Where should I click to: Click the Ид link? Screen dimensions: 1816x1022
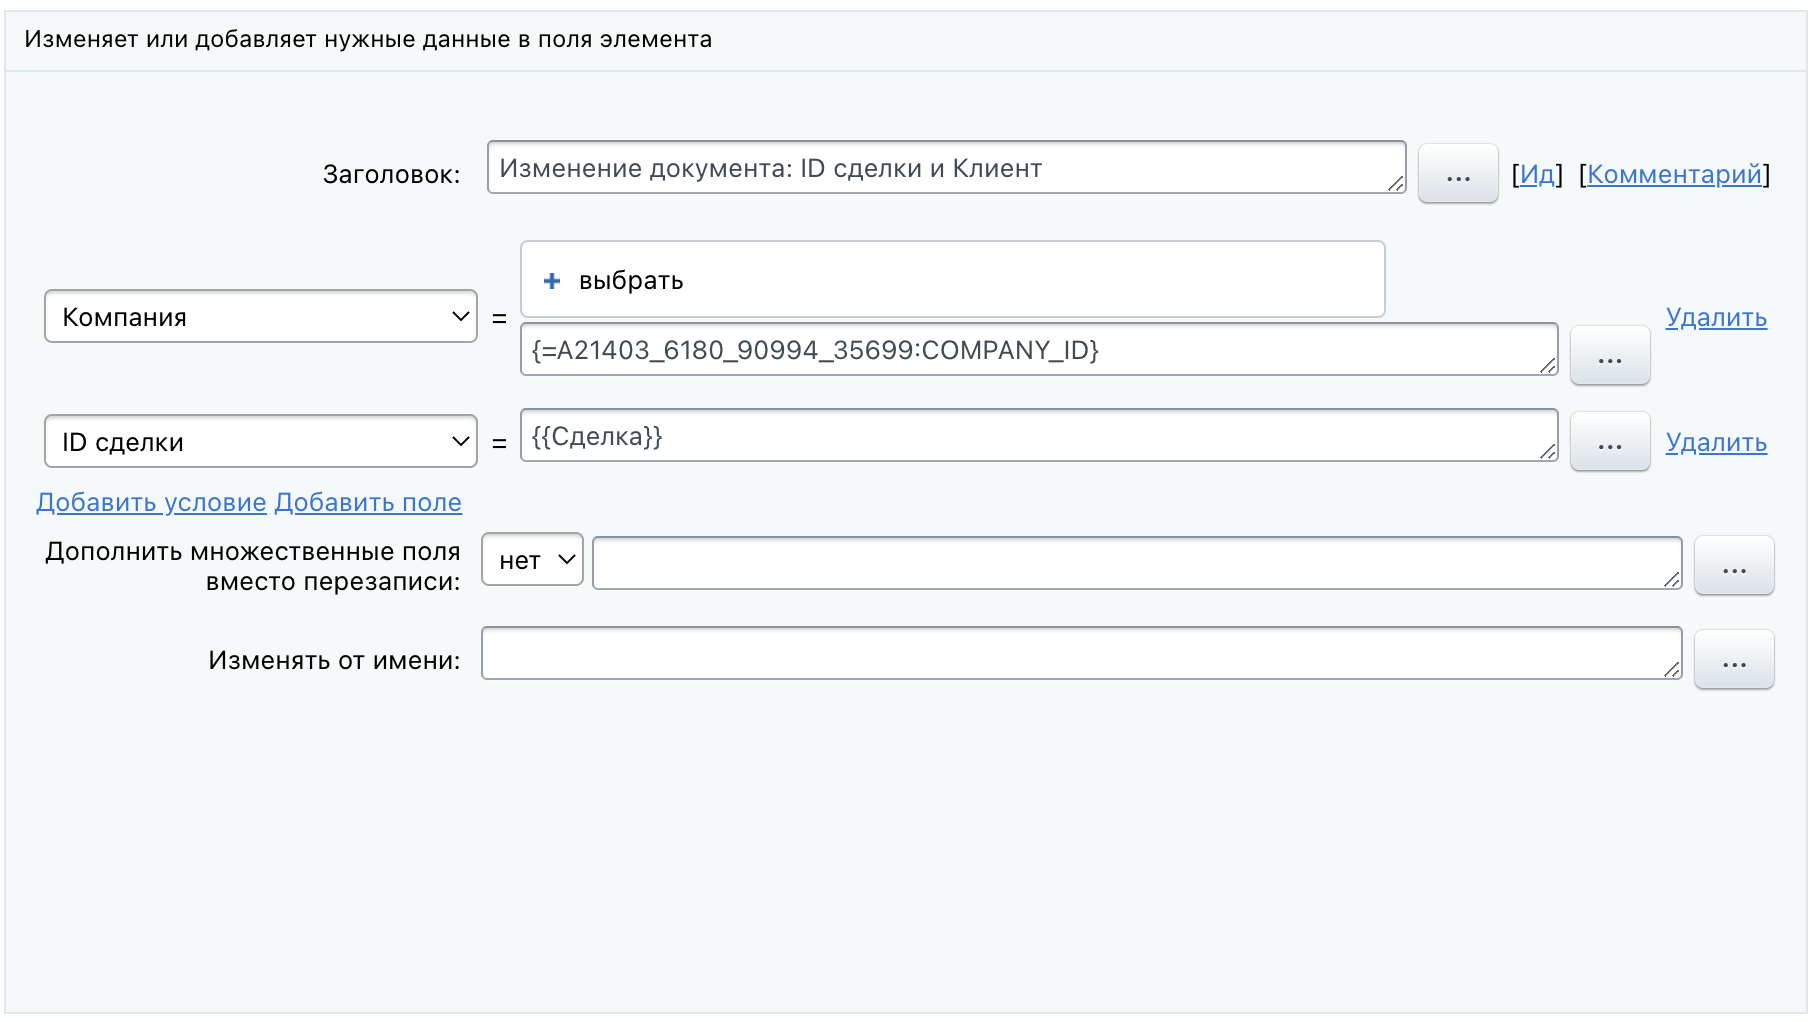coord(1537,175)
